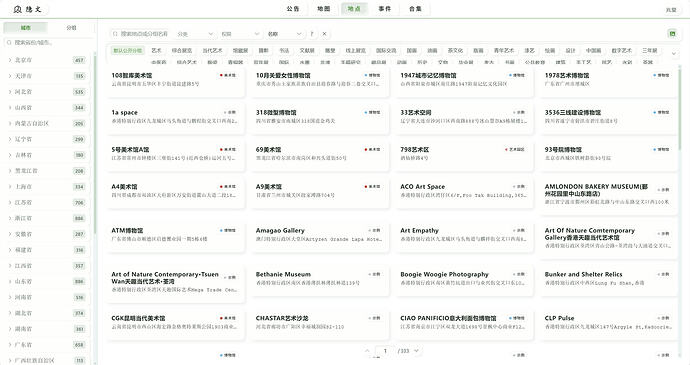Image resolution: width=690 pixels, height=365 pixels.
Task: Toggle the 综合展览 tag filter
Action: click(182, 51)
